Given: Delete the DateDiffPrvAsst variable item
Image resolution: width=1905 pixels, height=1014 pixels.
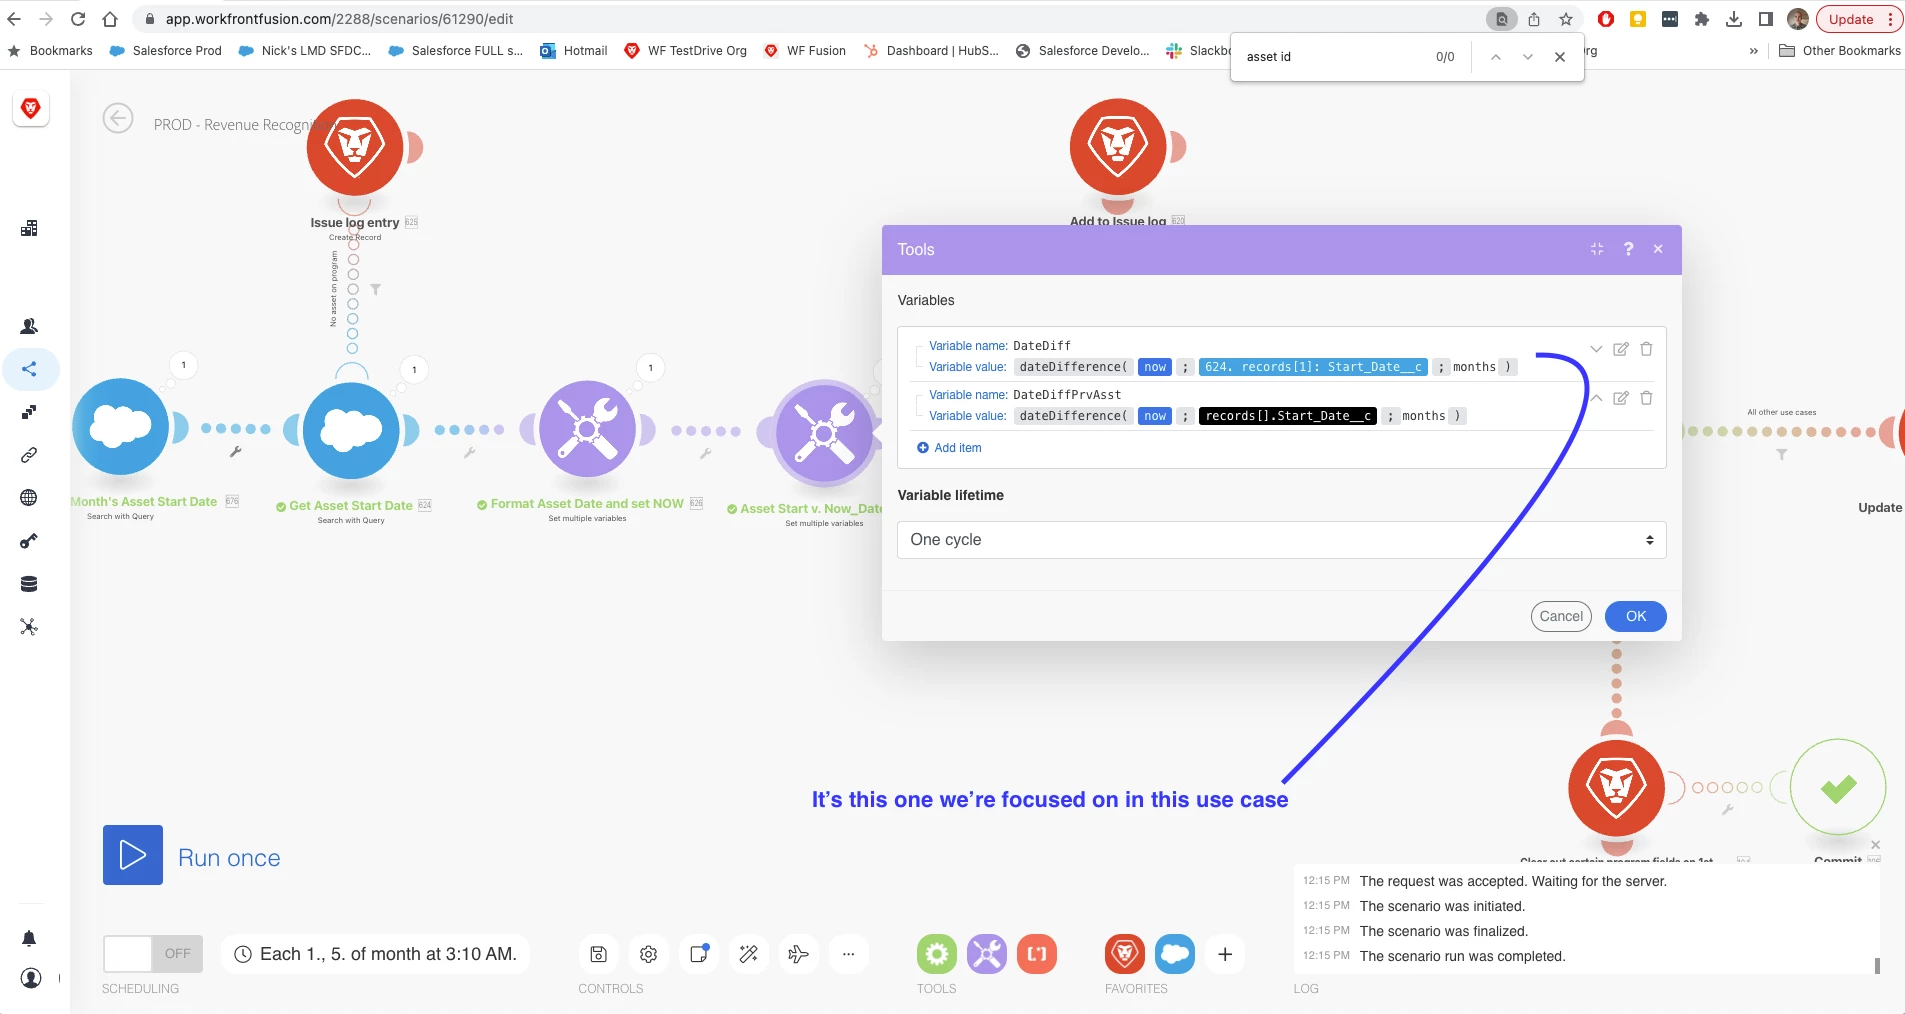Looking at the screenshot, I should click(1646, 398).
